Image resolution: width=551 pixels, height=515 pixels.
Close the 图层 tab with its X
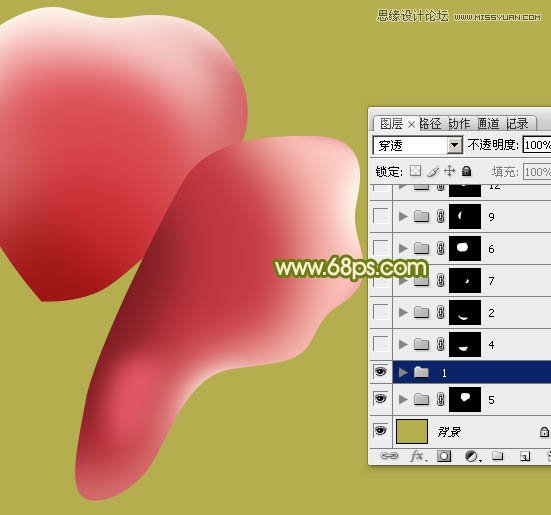[411, 124]
